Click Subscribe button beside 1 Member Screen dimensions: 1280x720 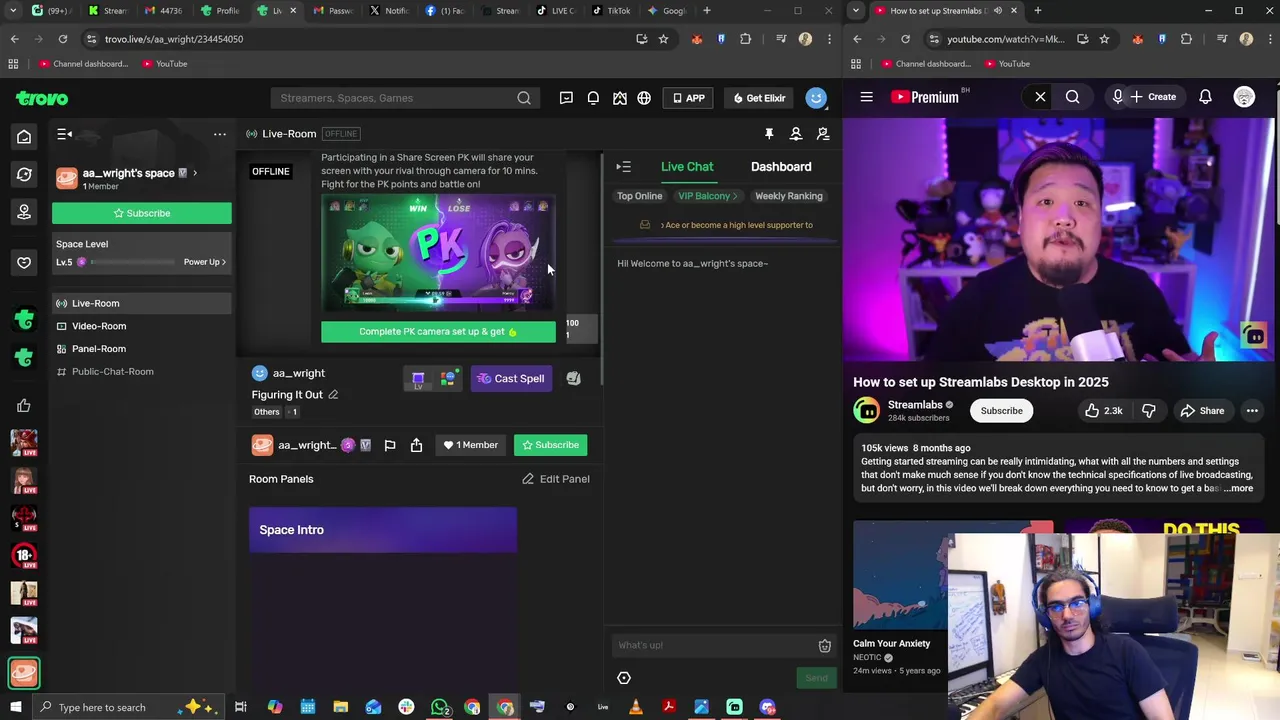pos(550,445)
